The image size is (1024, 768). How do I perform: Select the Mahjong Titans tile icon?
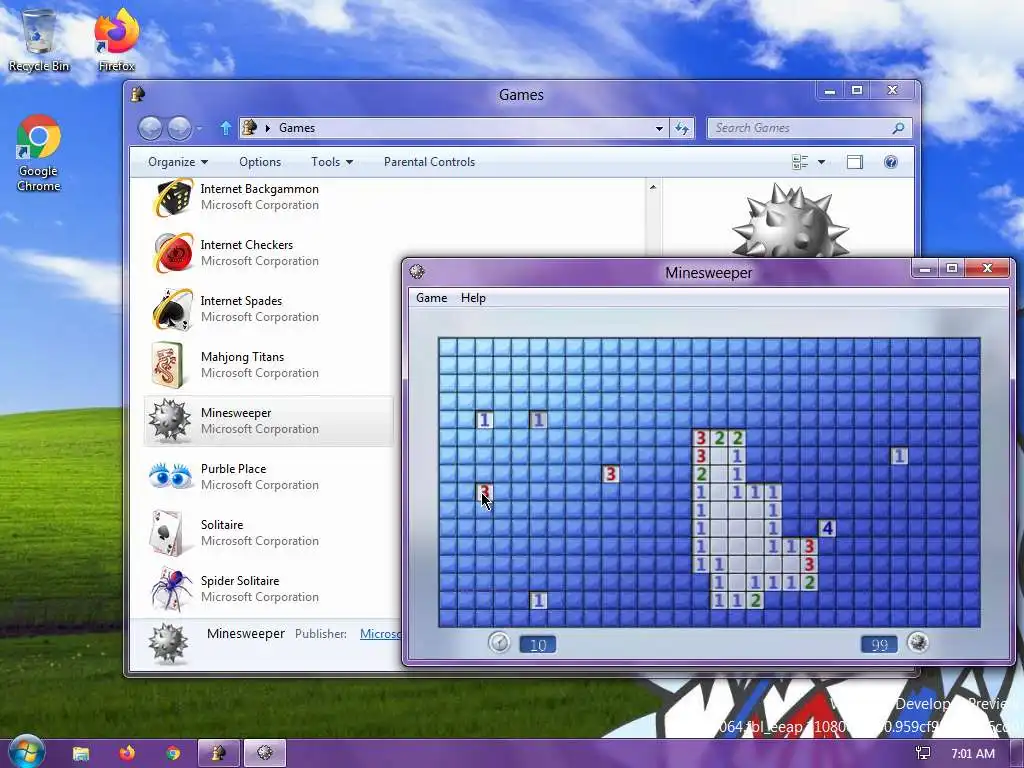click(x=167, y=365)
